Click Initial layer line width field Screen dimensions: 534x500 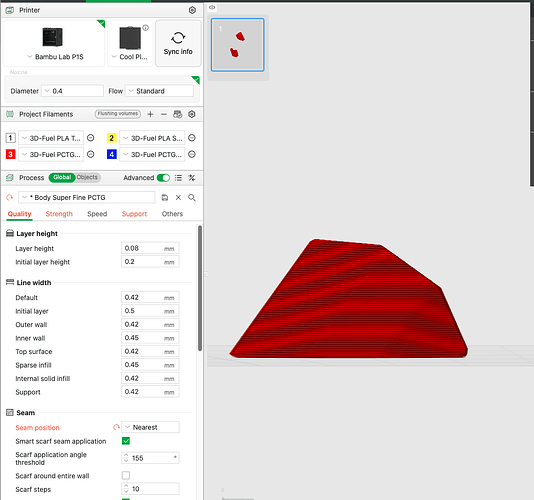click(150, 311)
